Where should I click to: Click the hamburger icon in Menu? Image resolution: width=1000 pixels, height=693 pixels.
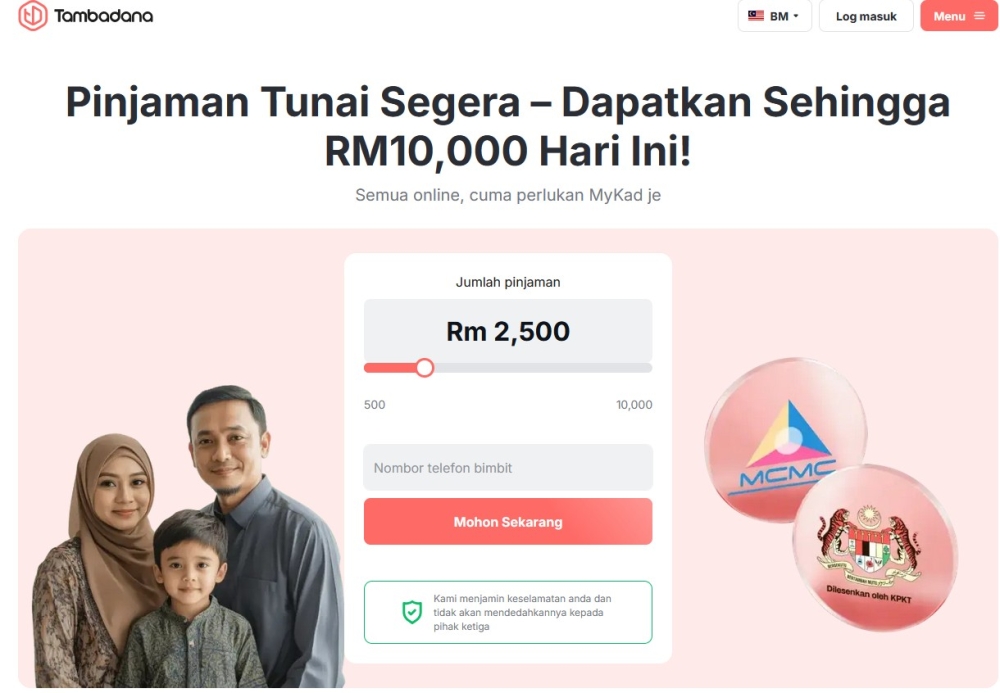pos(980,16)
